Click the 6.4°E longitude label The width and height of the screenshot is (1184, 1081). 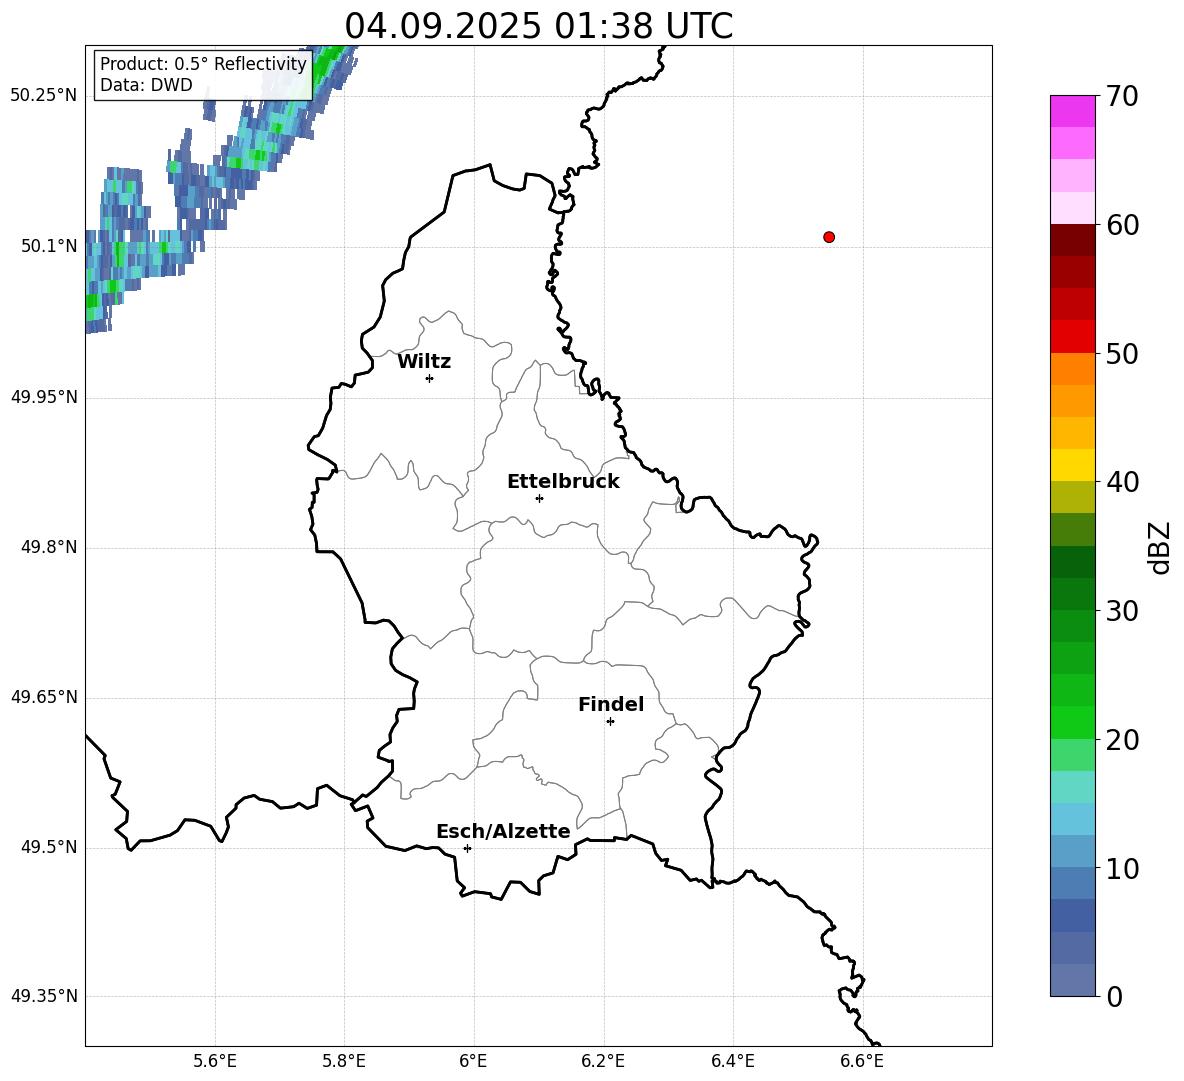[x=732, y=1061]
